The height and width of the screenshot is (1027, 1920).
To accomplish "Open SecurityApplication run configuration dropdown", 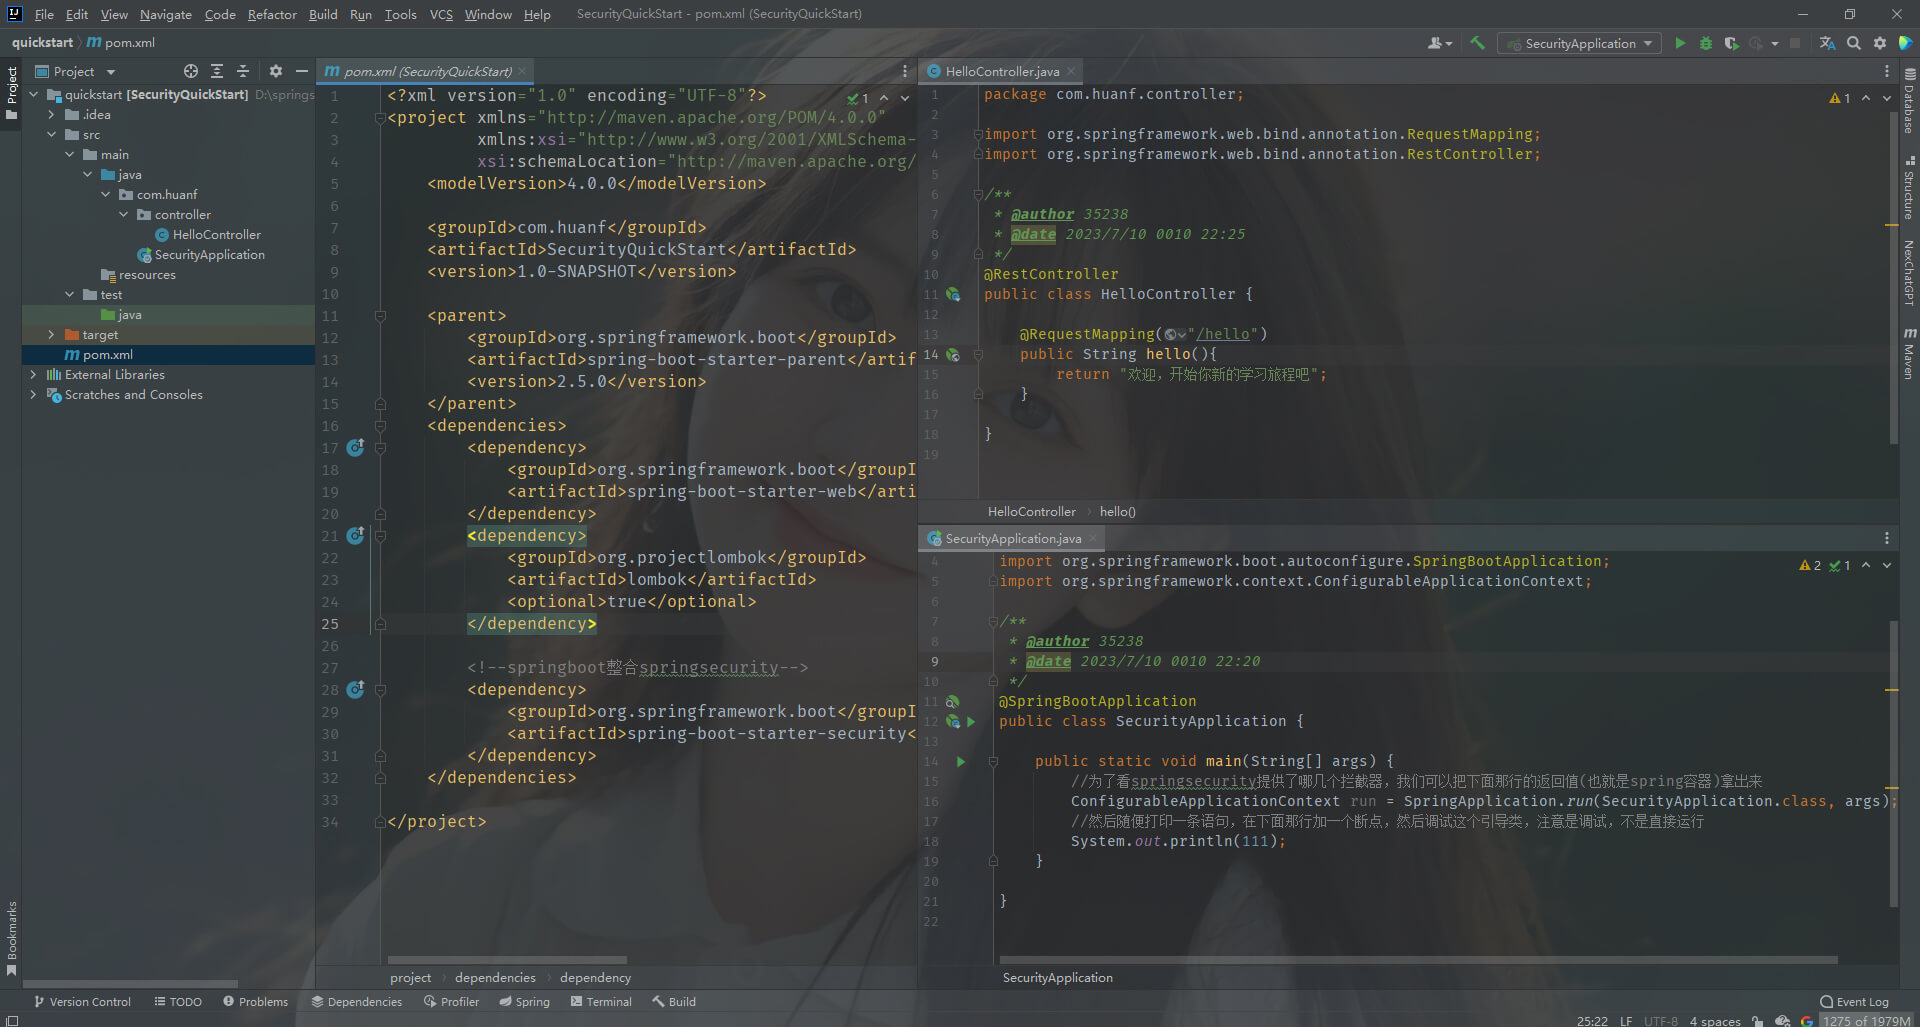I will pos(1579,43).
